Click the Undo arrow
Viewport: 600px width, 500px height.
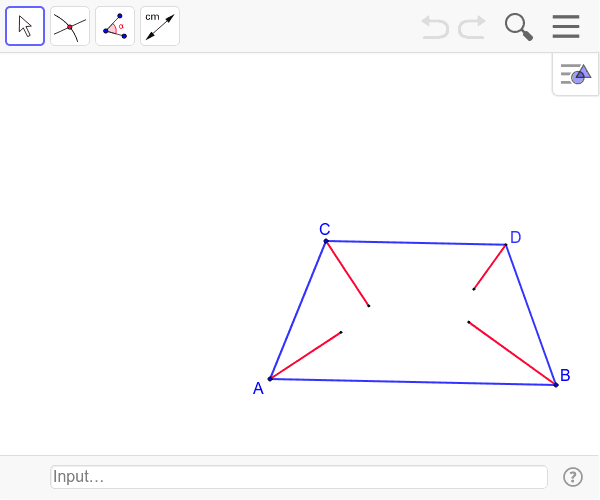coord(435,27)
